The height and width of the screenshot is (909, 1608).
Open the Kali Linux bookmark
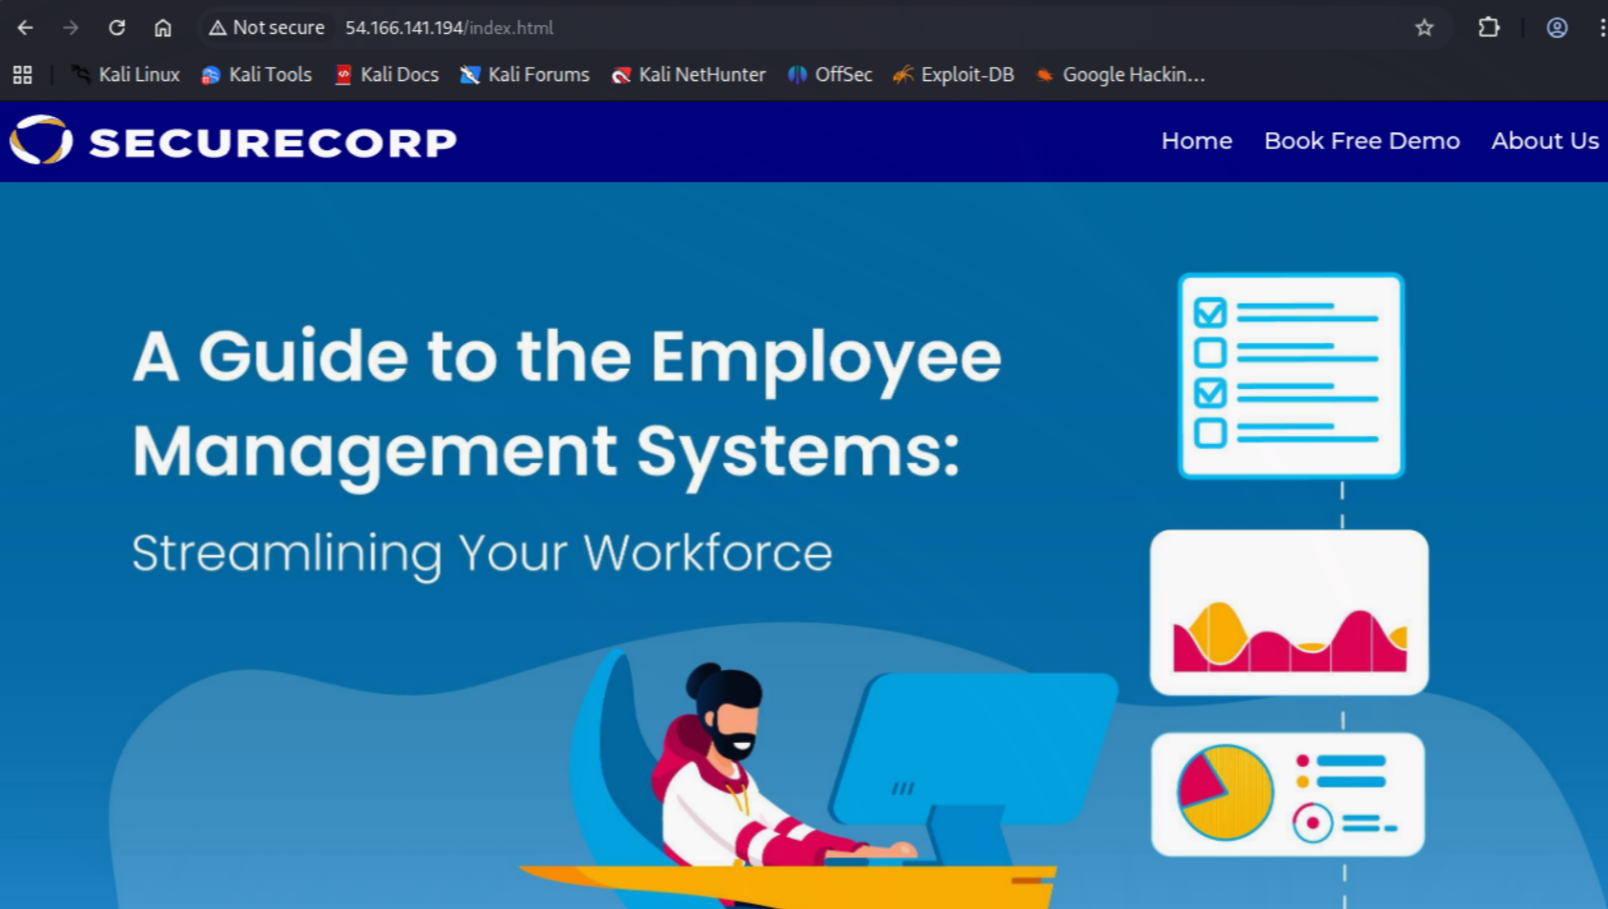(x=126, y=75)
